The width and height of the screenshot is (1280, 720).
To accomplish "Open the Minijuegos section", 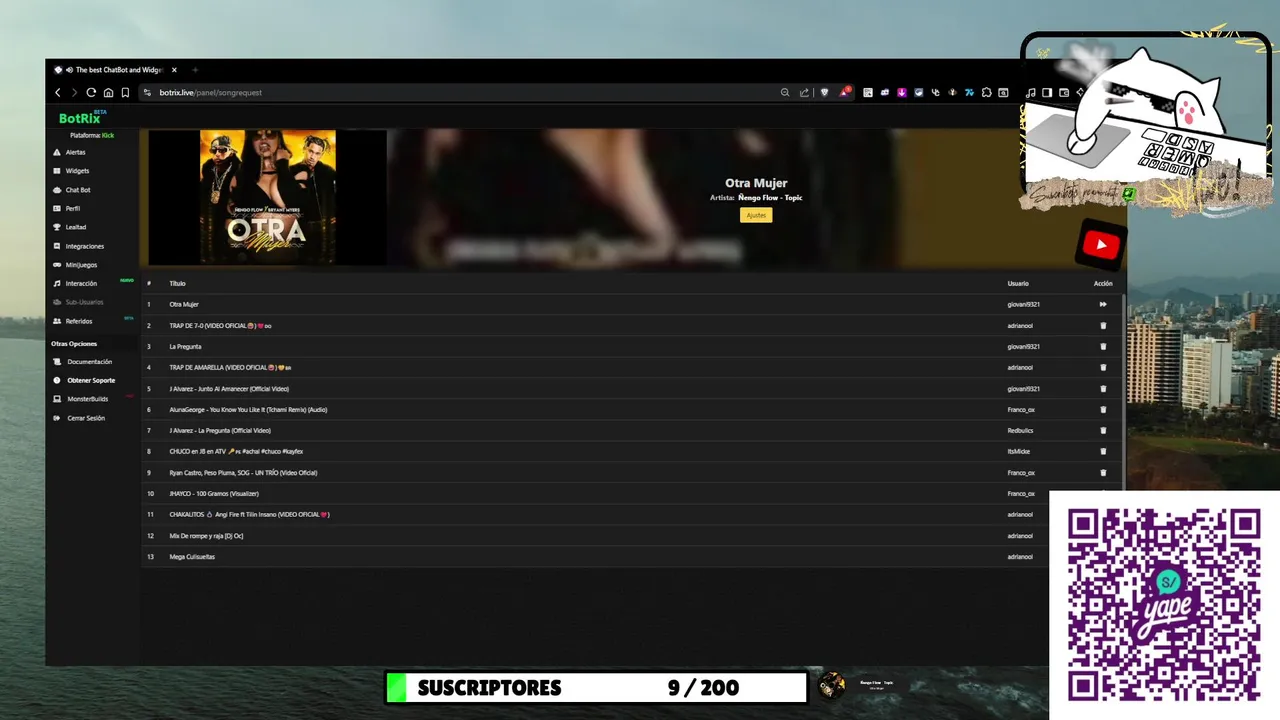I will click(81, 265).
